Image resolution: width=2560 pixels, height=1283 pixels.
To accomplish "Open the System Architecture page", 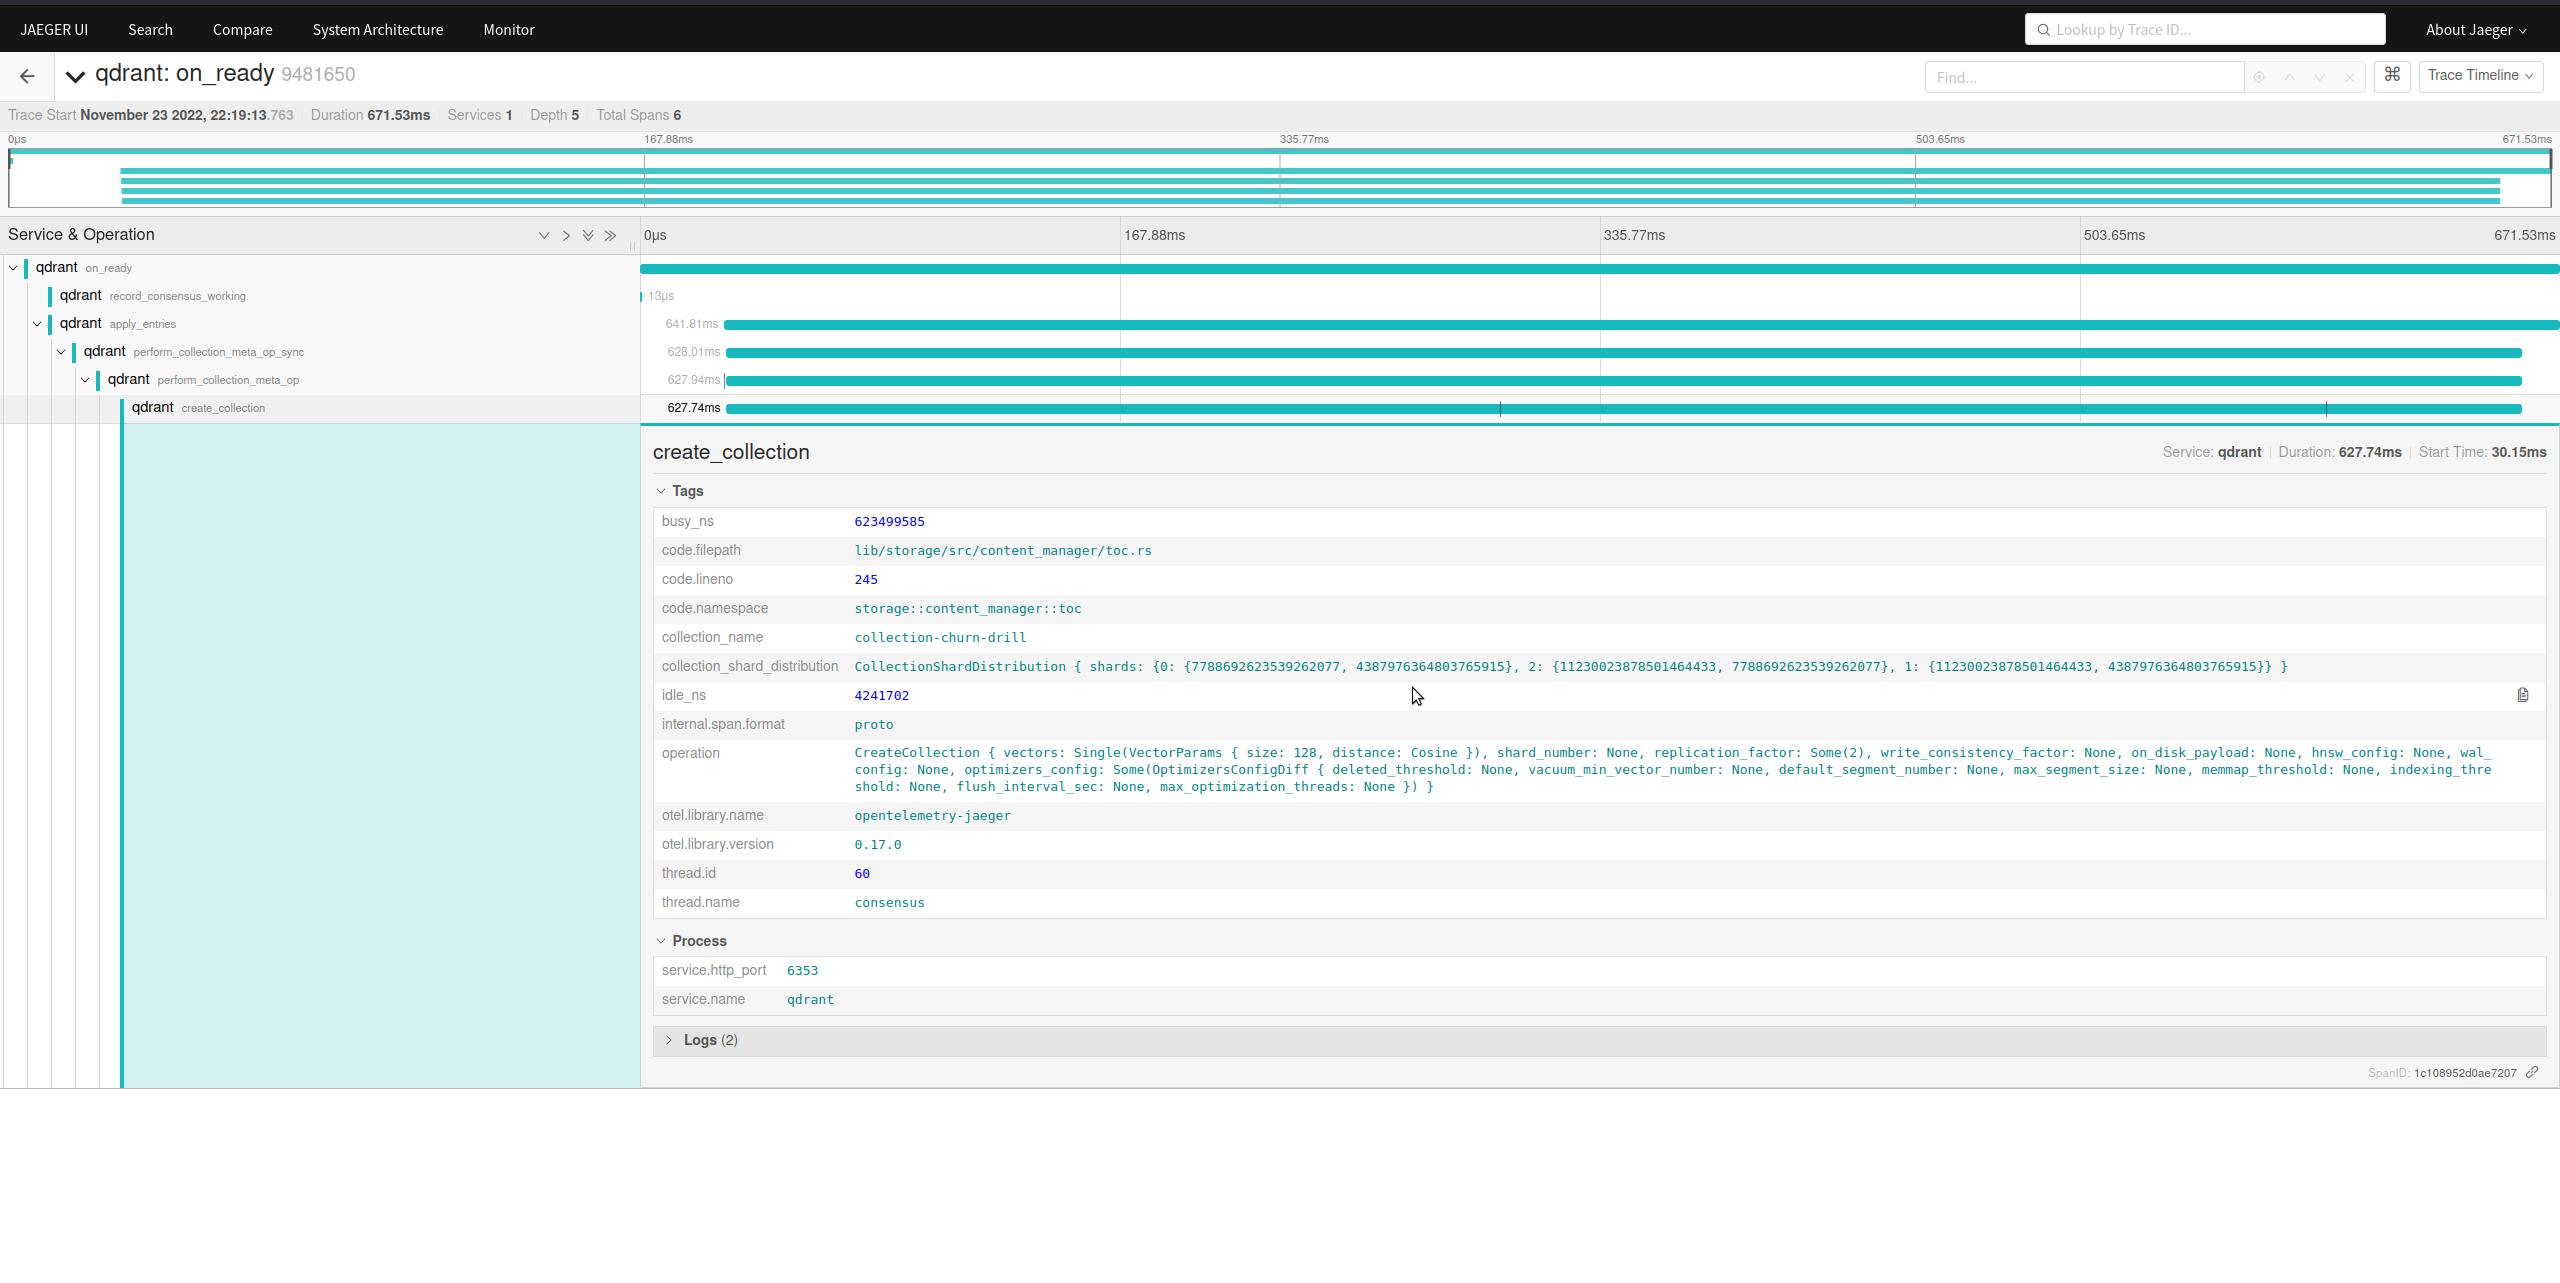I will pos(377,29).
